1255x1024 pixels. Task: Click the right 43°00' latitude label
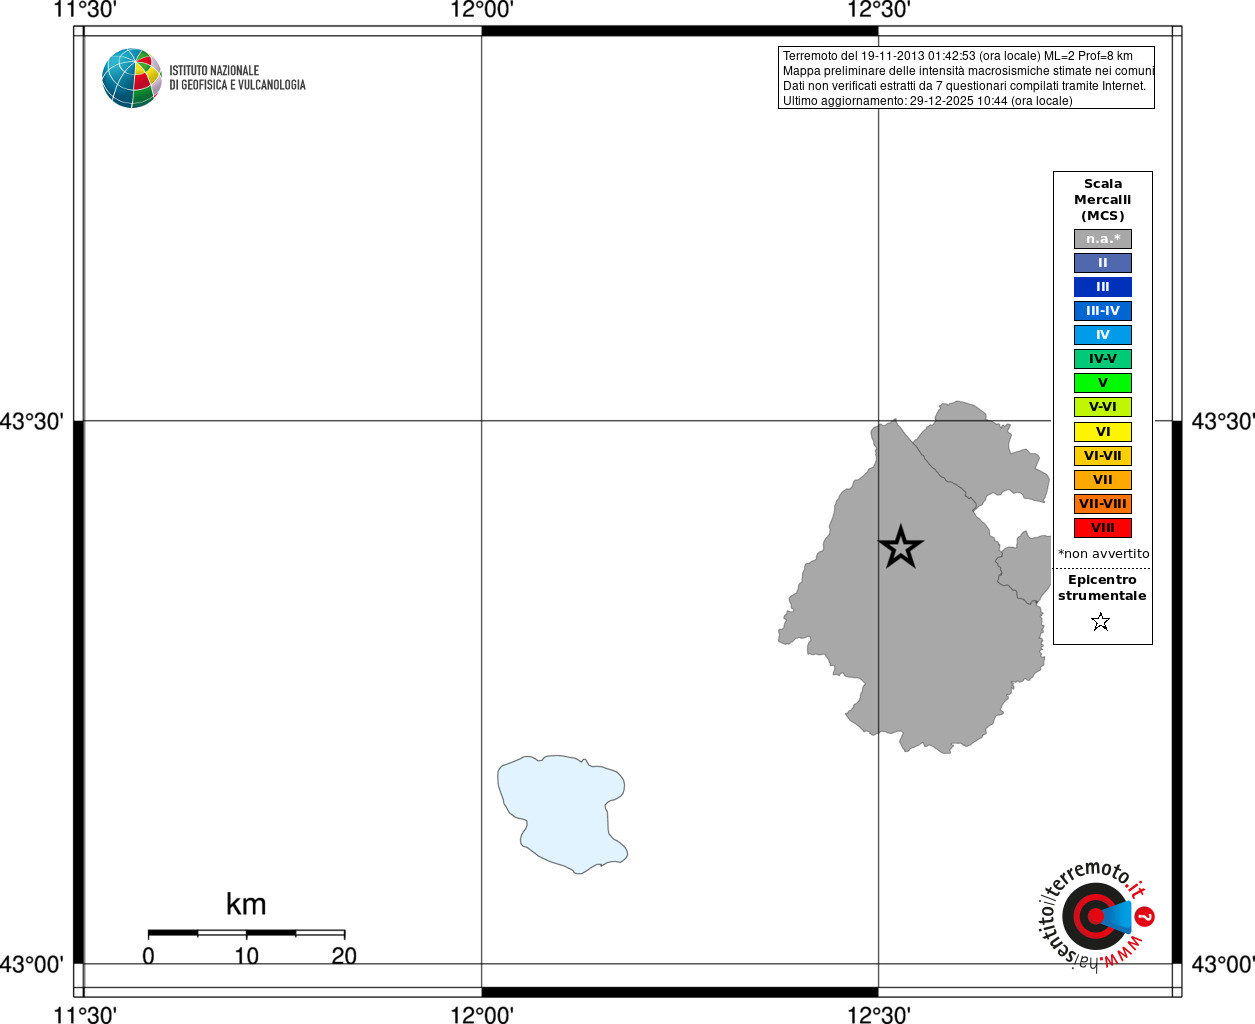[x=1223, y=964]
